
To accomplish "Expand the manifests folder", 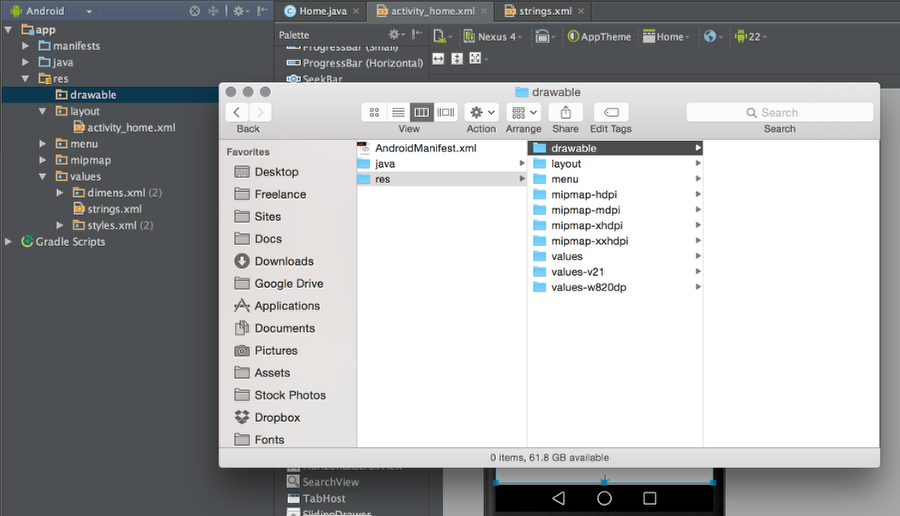I will tap(25, 45).
